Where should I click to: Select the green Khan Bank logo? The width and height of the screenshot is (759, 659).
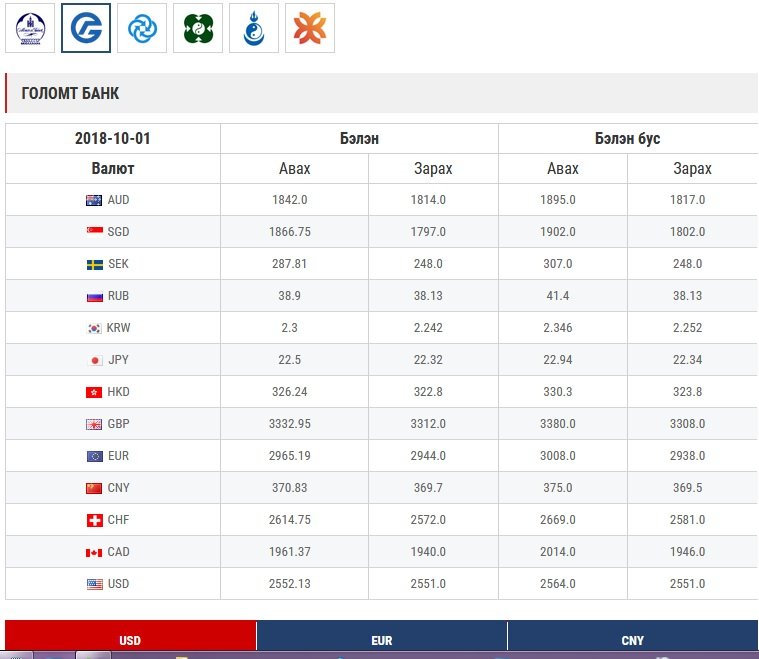[x=198, y=28]
